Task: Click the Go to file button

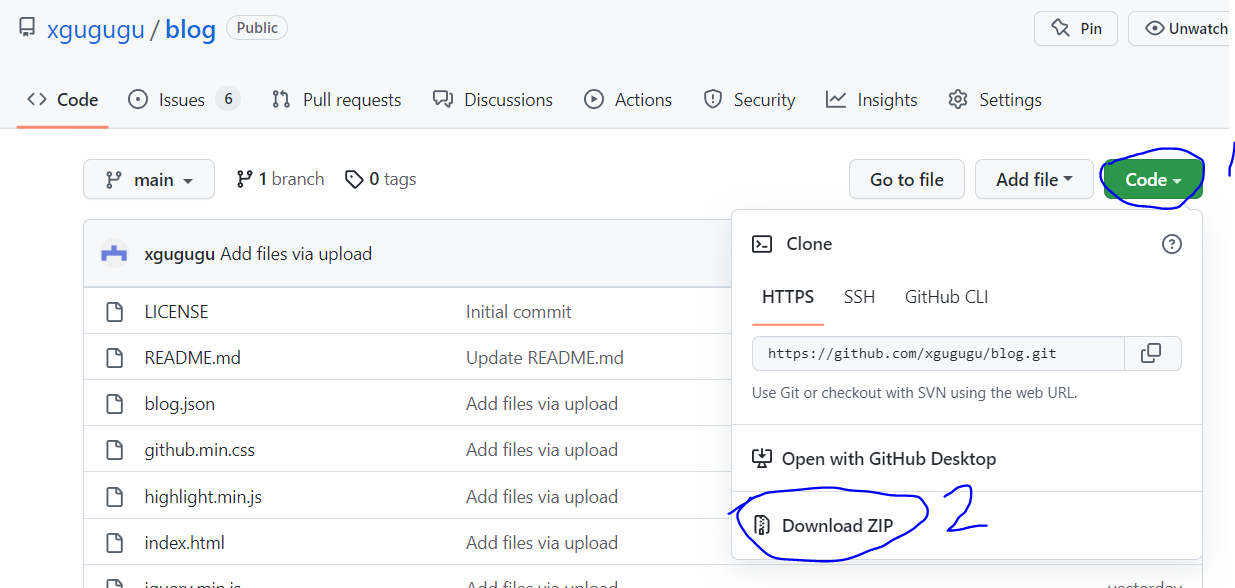Action: [x=907, y=179]
